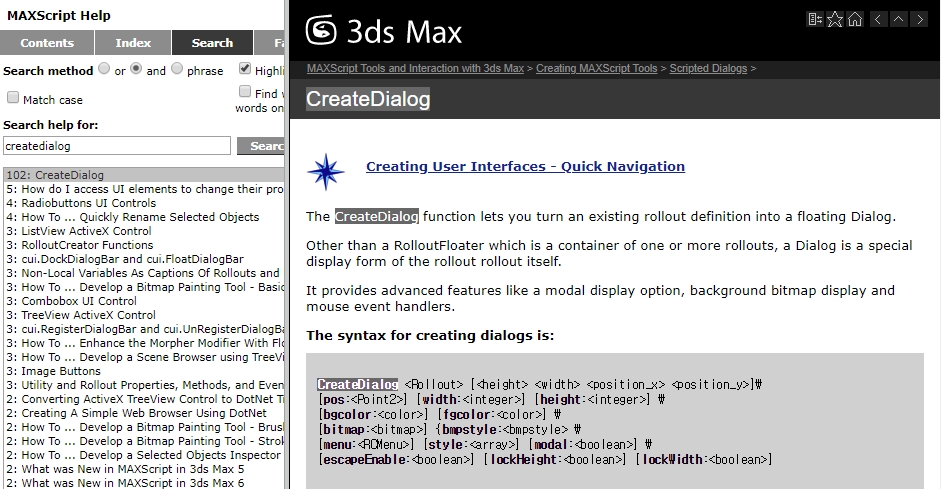The image size is (941, 489).
Task: Select the 'phrase' search method
Action: (176, 68)
